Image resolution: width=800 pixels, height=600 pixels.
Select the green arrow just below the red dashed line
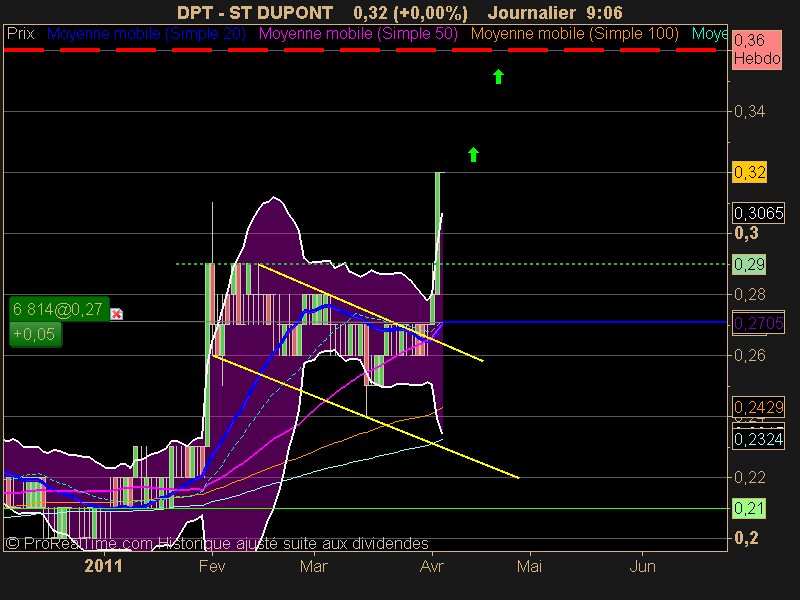tap(498, 77)
